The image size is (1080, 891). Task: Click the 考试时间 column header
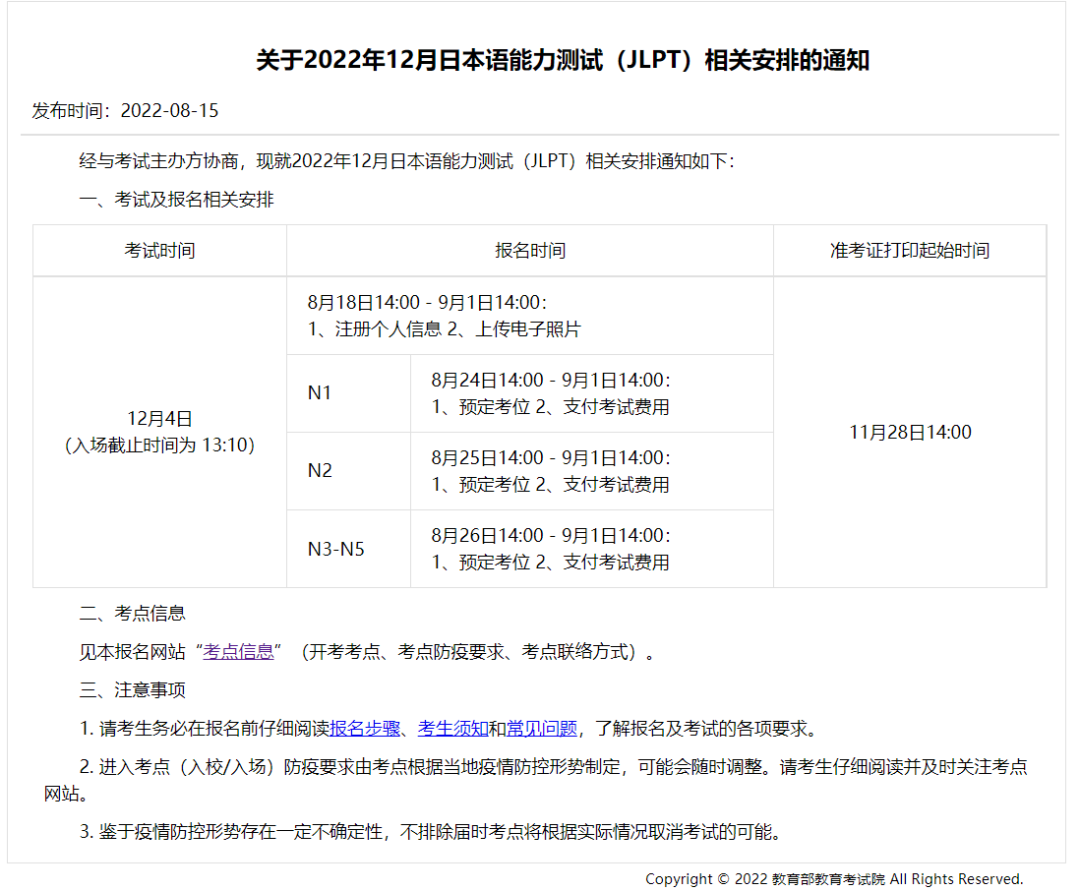[x=160, y=251]
